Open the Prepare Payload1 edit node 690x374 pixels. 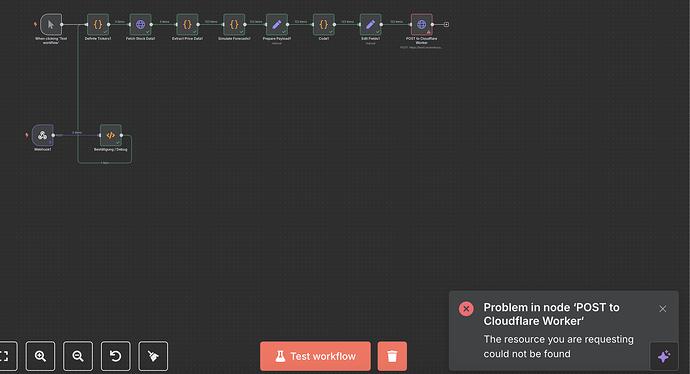click(277, 25)
